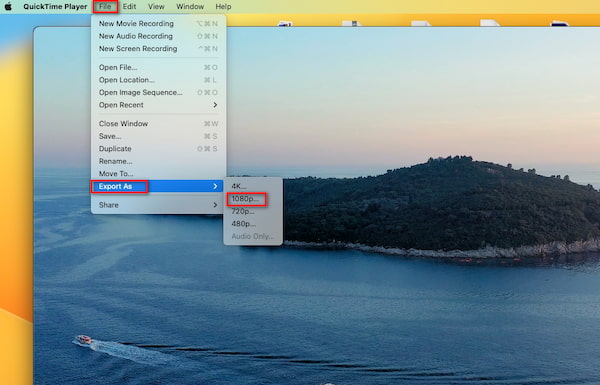Choose Move To… from File menu

point(158,174)
